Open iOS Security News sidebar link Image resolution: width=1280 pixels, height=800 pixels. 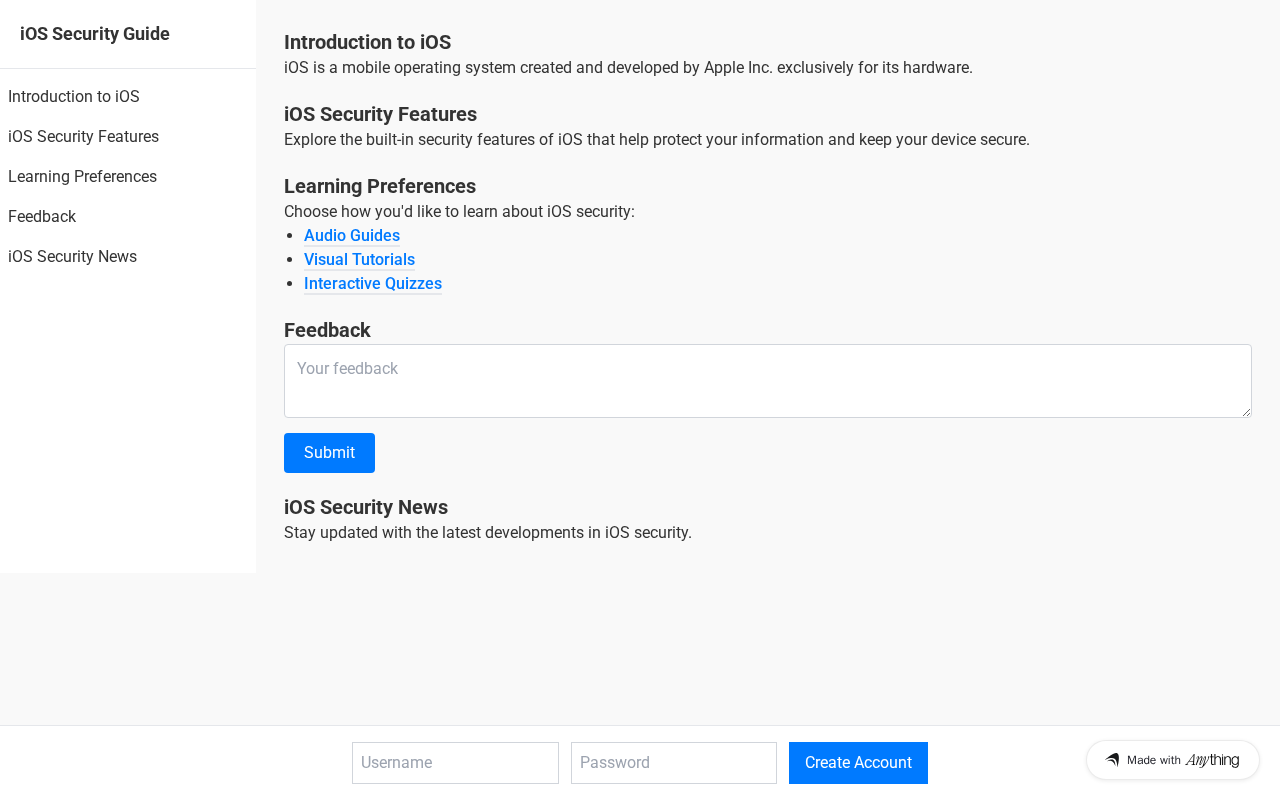72,257
